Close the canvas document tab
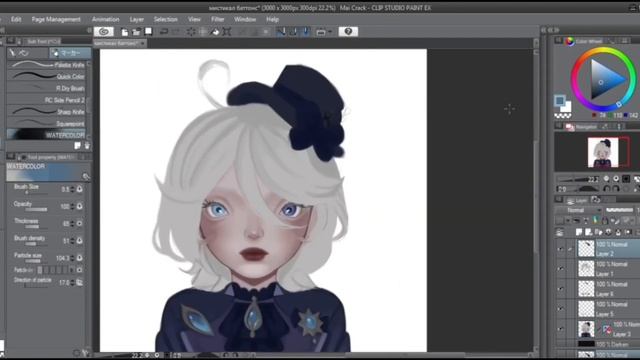640x360 pixels. click(142, 43)
